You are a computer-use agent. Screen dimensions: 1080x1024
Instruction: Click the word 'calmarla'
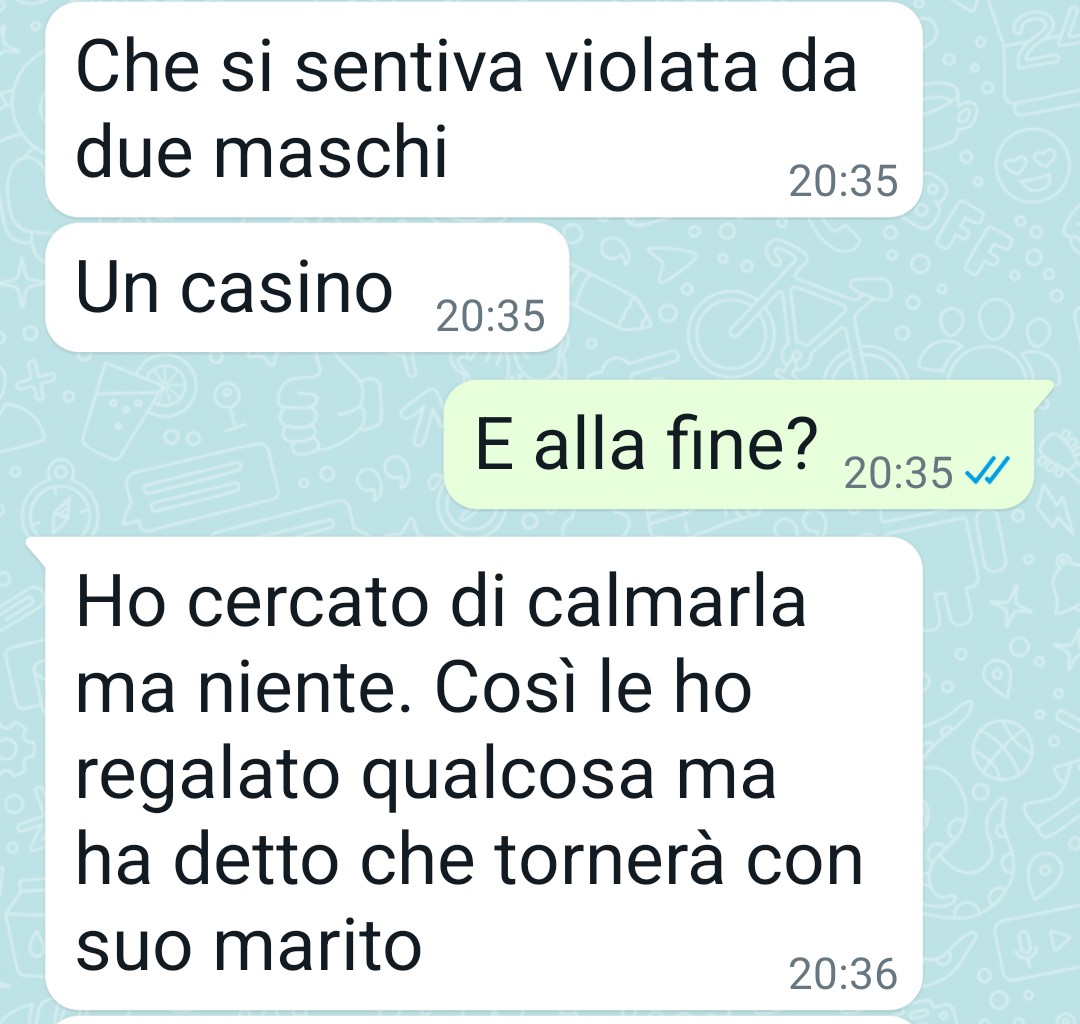point(667,603)
